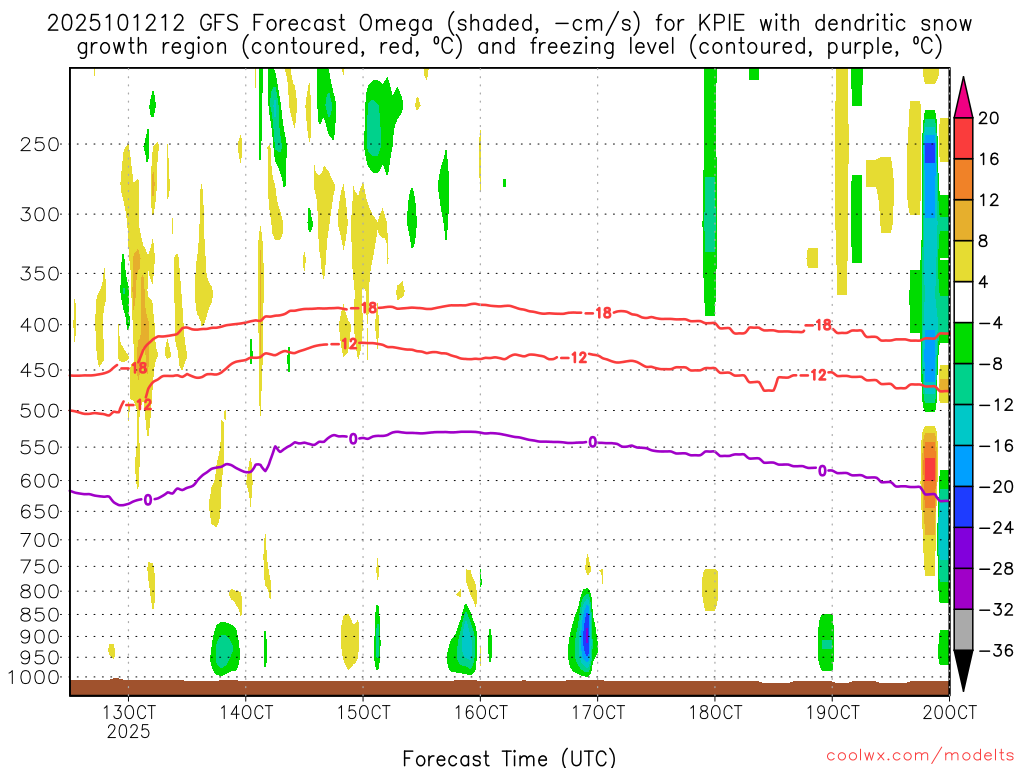The height and width of the screenshot is (768, 1024).
Task: Click the 200CT time axis label
Action: (950, 712)
